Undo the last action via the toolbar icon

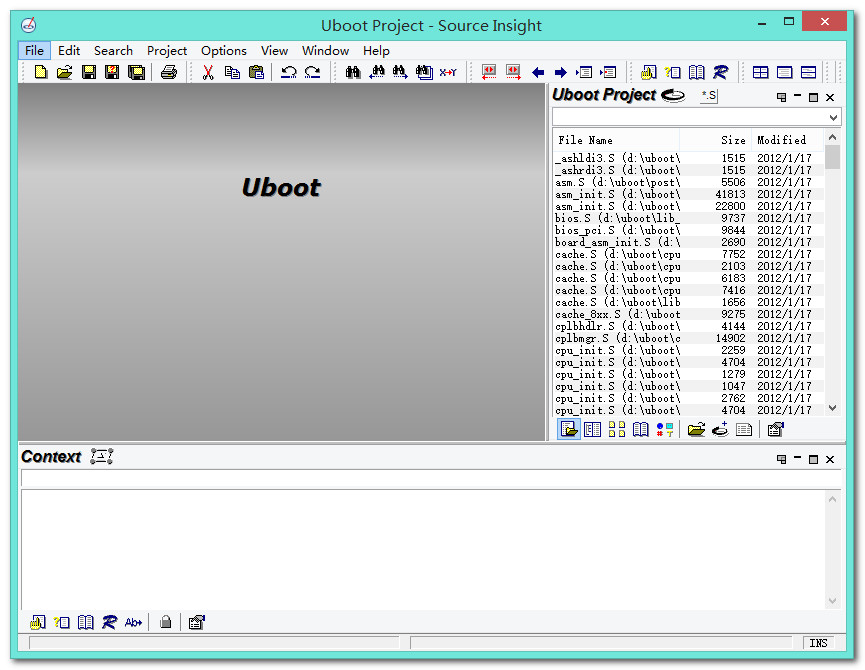(x=289, y=71)
